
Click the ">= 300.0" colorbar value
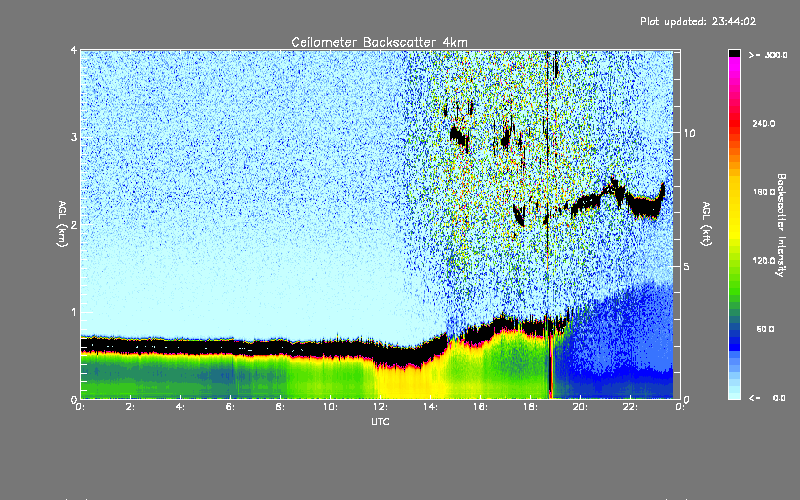(x=768, y=55)
